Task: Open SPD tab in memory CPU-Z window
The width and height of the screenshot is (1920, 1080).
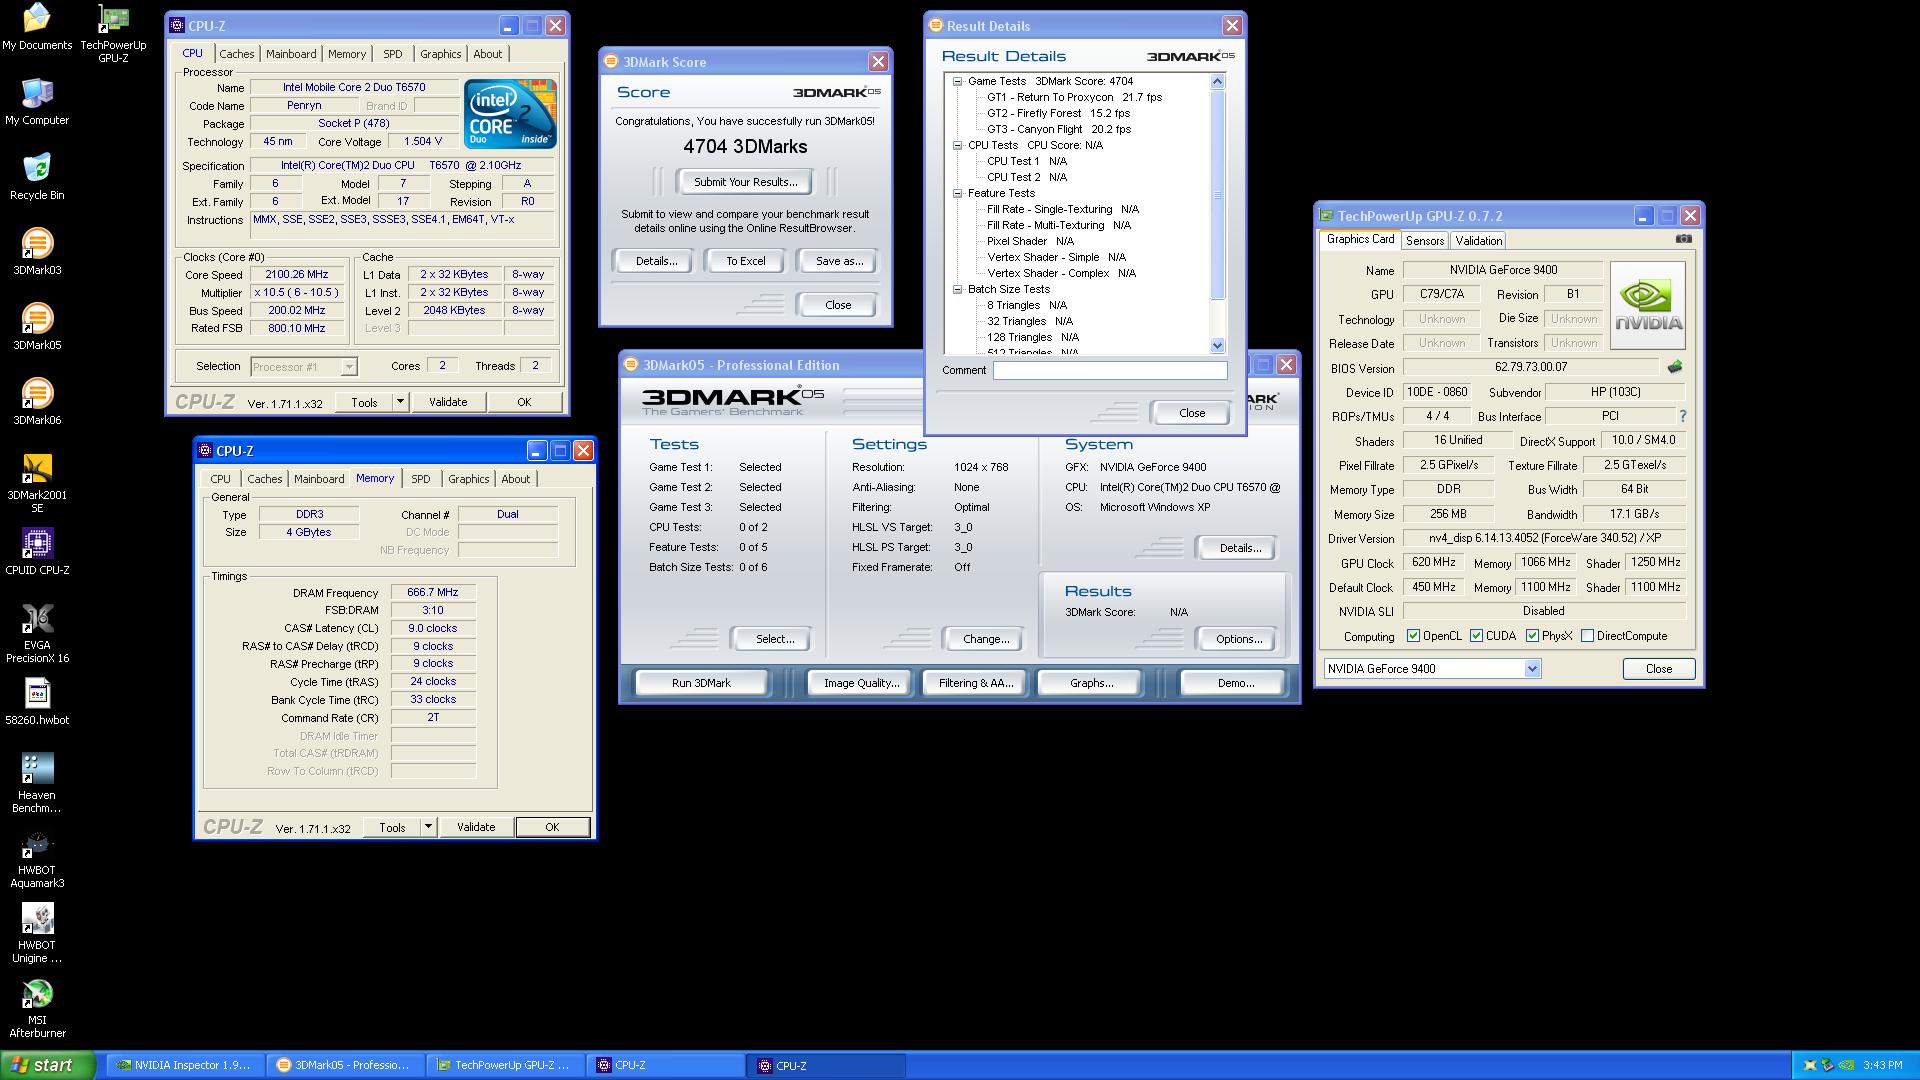Action: tap(421, 479)
